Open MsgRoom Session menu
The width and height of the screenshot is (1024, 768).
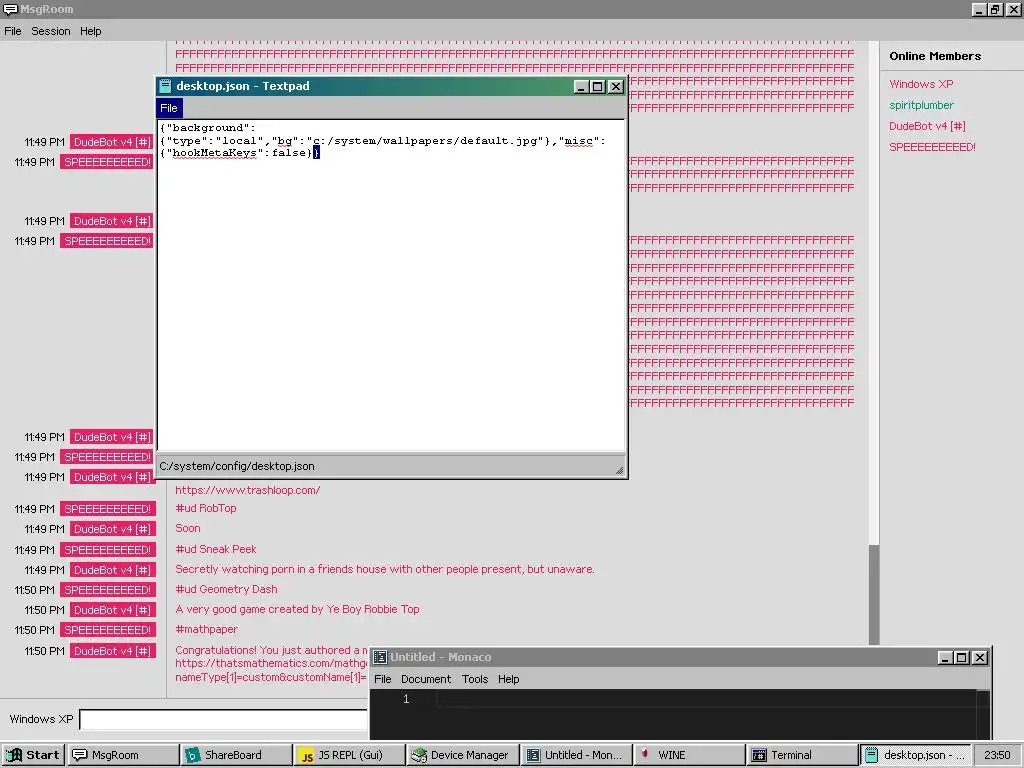pyautogui.click(x=50, y=31)
